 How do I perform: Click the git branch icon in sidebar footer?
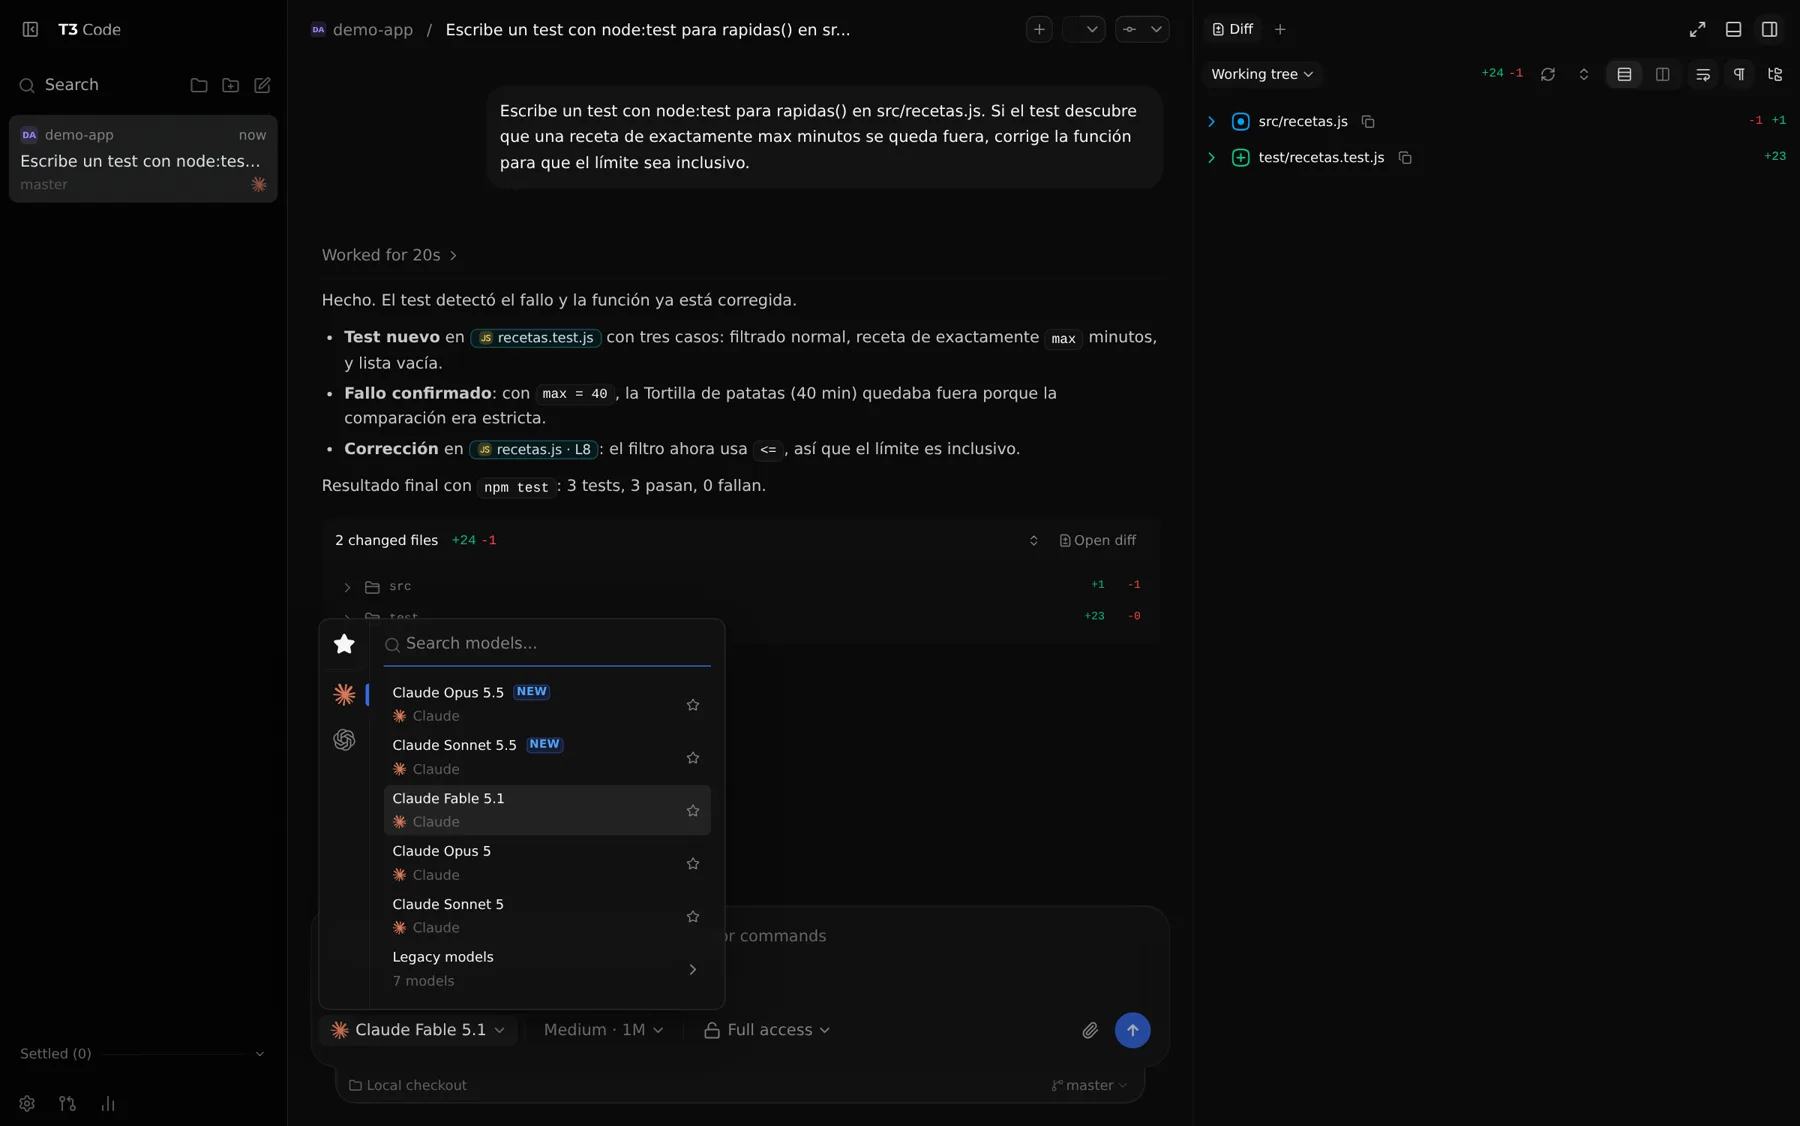[67, 1104]
